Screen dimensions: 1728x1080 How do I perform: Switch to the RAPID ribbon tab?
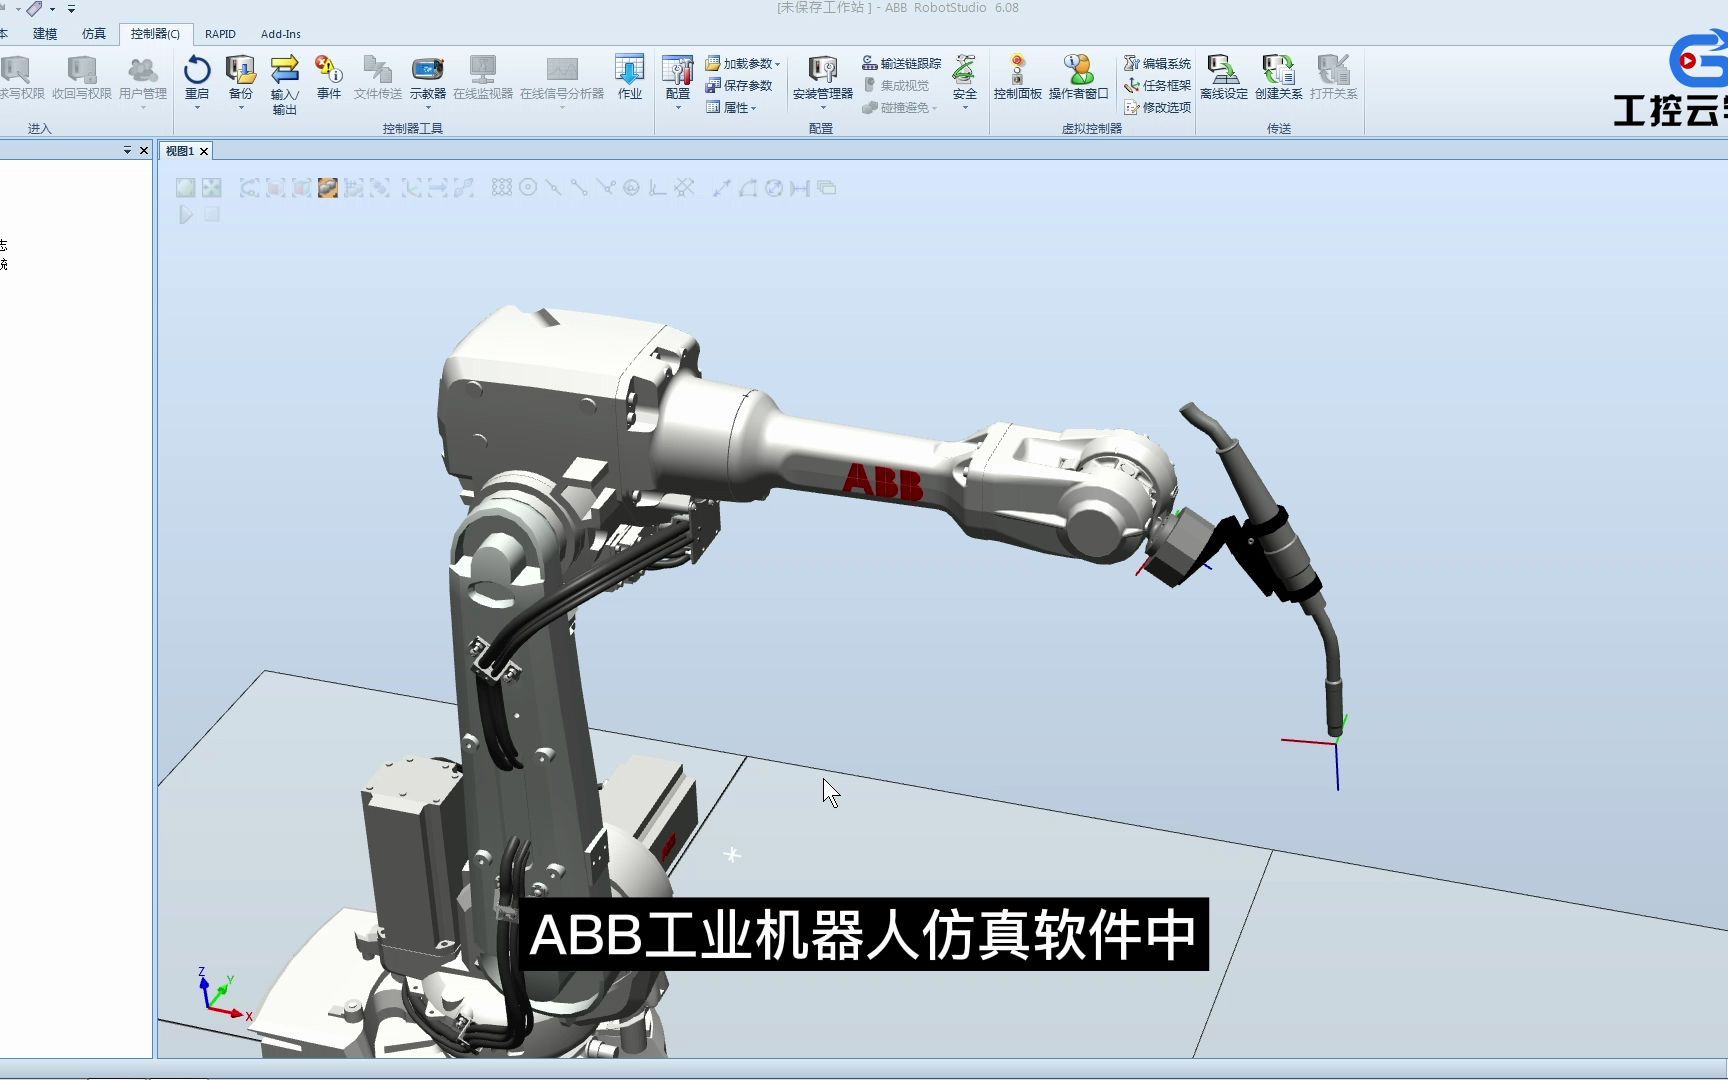219,33
